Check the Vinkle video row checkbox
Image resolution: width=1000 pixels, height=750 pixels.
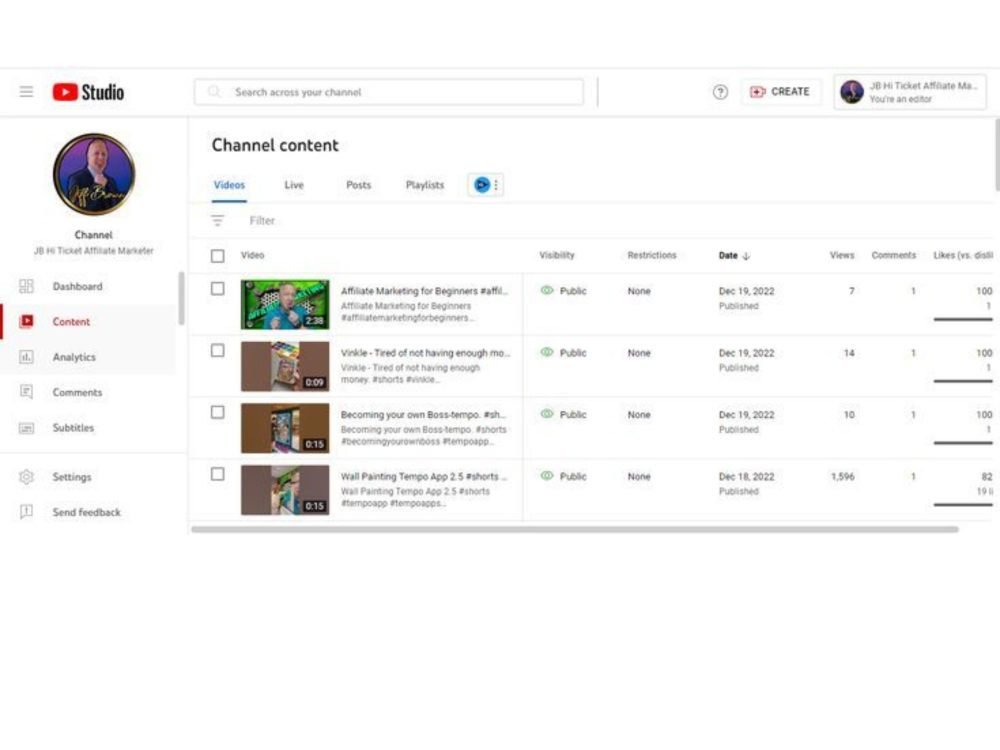[x=217, y=351]
